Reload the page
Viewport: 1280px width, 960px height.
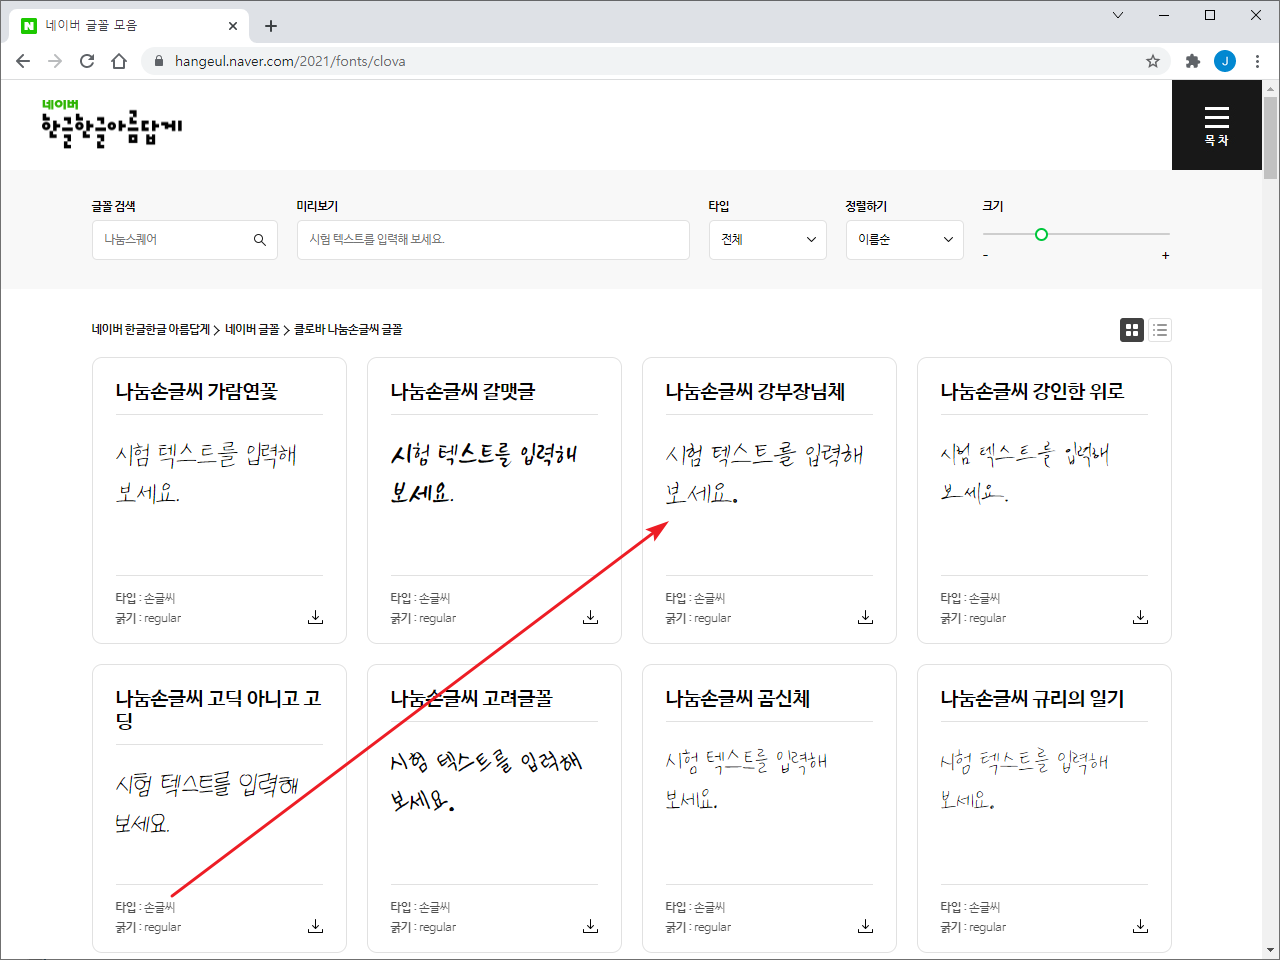pos(87,61)
